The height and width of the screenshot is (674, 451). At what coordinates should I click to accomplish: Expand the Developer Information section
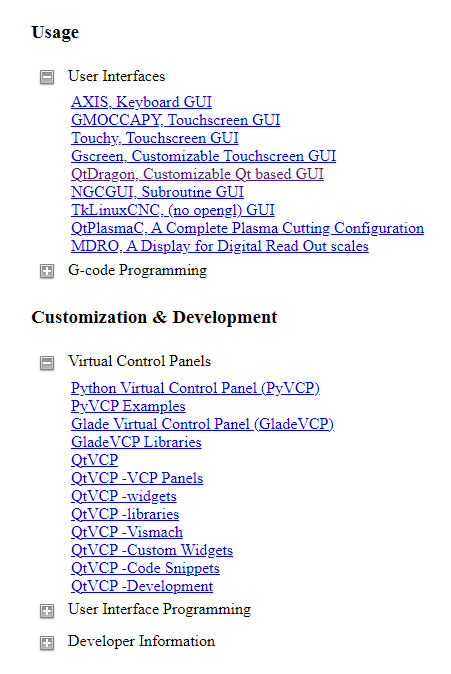(x=47, y=643)
